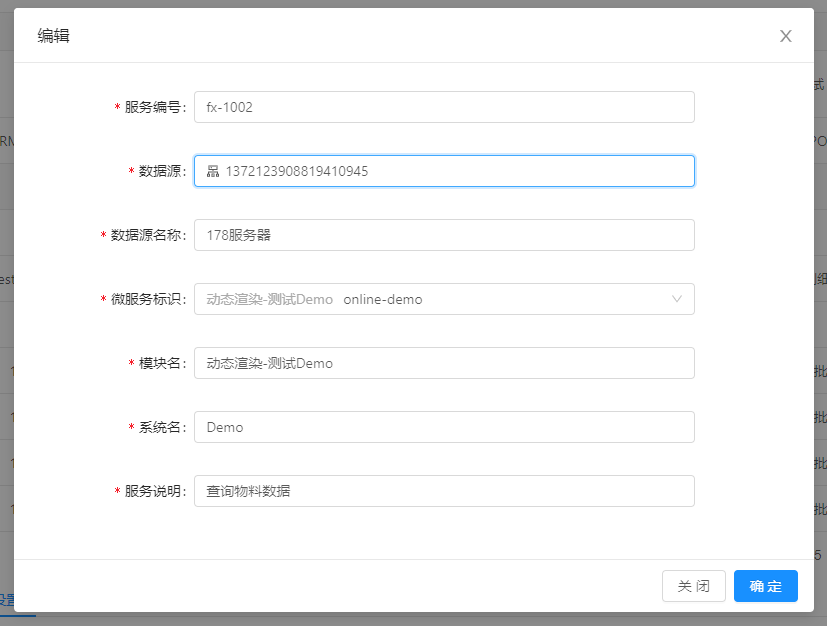Focus the 服务编号 input with fx-1002

pyautogui.click(x=444, y=107)
